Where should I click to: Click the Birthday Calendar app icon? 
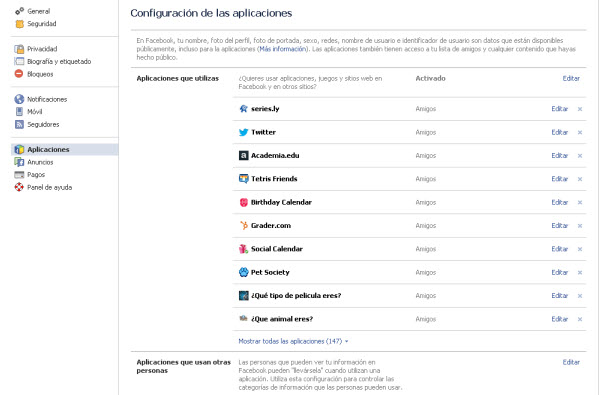243,202
